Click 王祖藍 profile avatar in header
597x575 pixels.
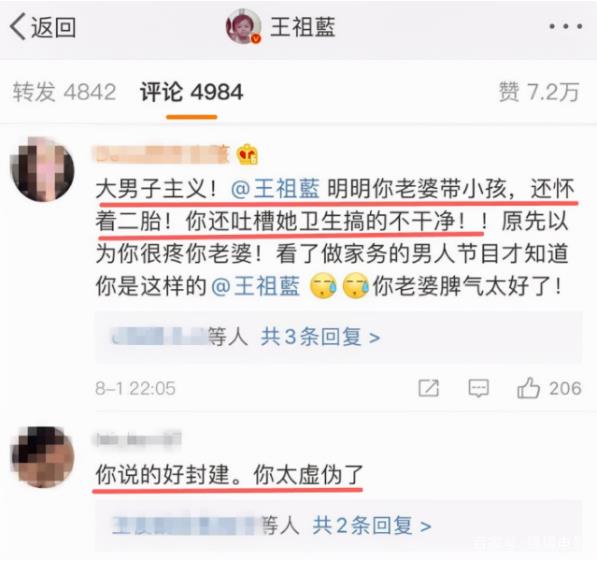pos(244,26)
